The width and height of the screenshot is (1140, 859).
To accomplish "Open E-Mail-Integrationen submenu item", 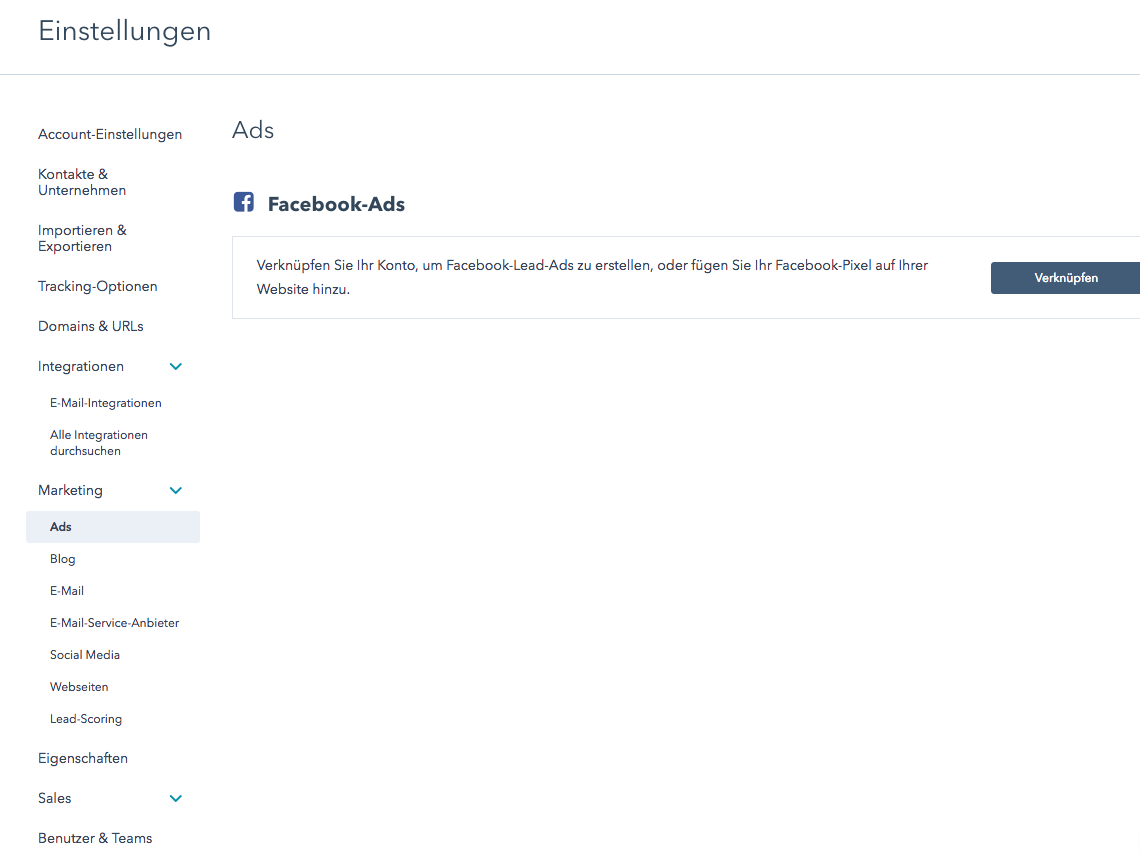I will coord(105,403).
